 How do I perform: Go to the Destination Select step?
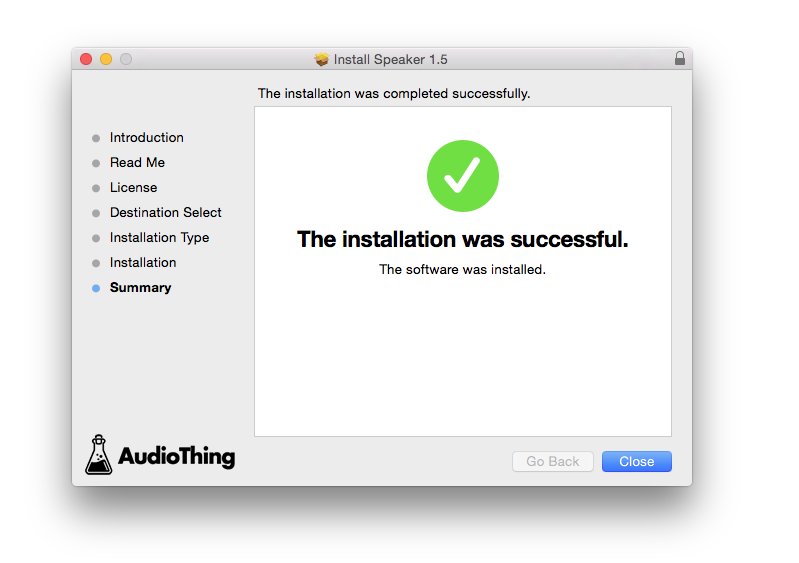coord(165,213)
